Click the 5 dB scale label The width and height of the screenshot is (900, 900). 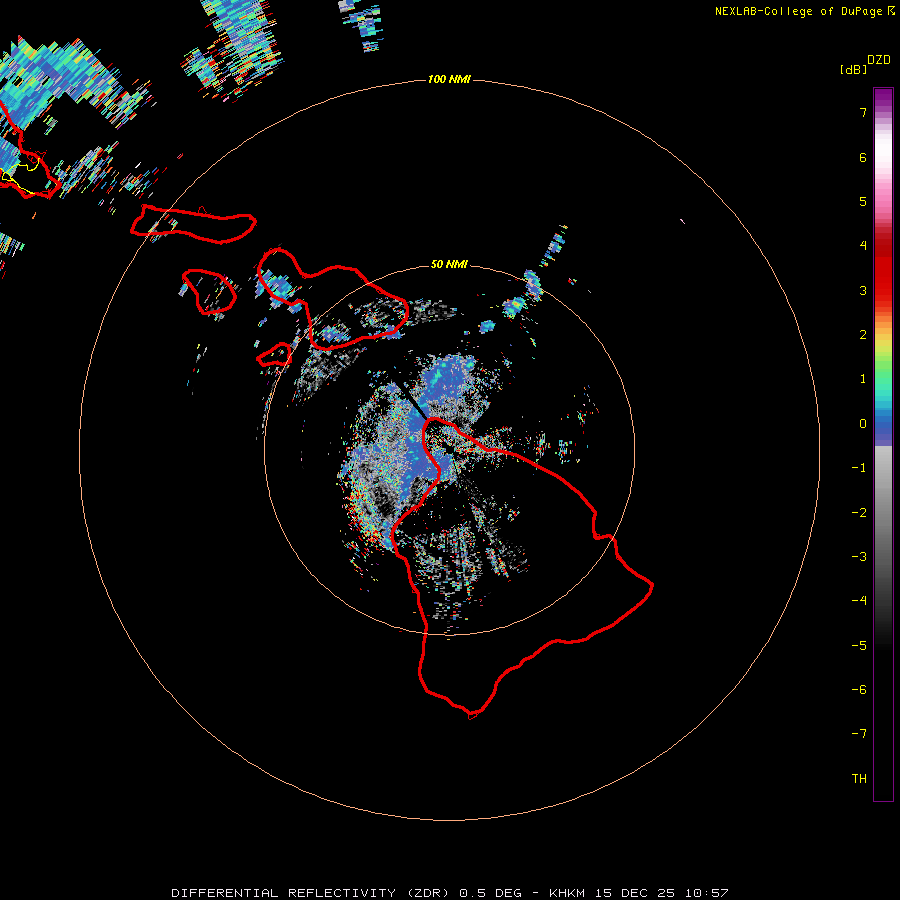863,201
